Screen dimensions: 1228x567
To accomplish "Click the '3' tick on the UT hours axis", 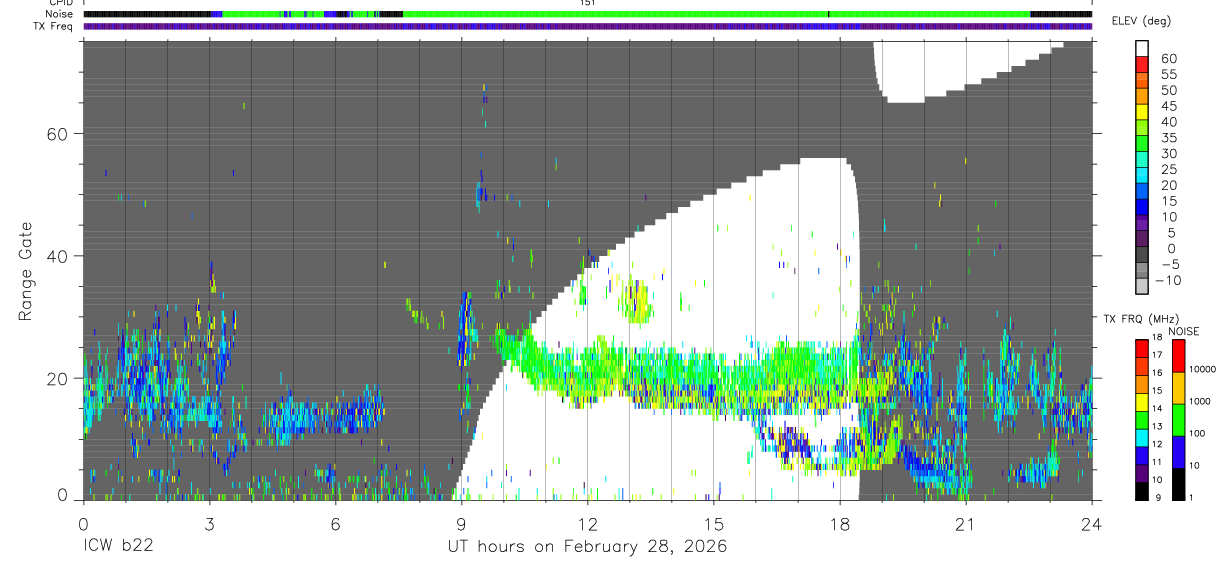I will tap(209, 523).
